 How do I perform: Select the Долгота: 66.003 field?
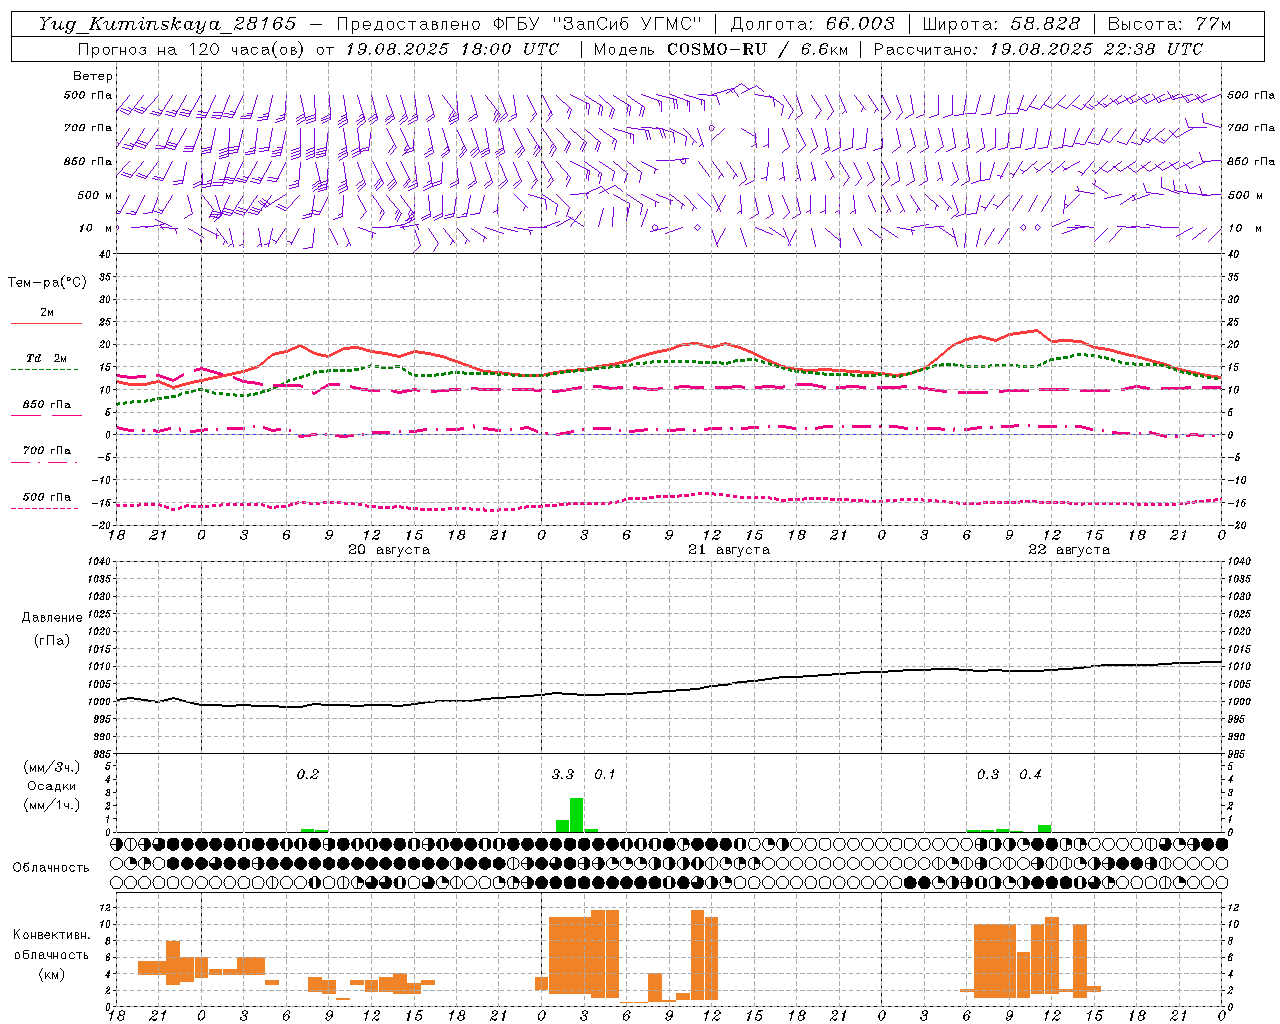pyautogui.click(x=812, y=24)
